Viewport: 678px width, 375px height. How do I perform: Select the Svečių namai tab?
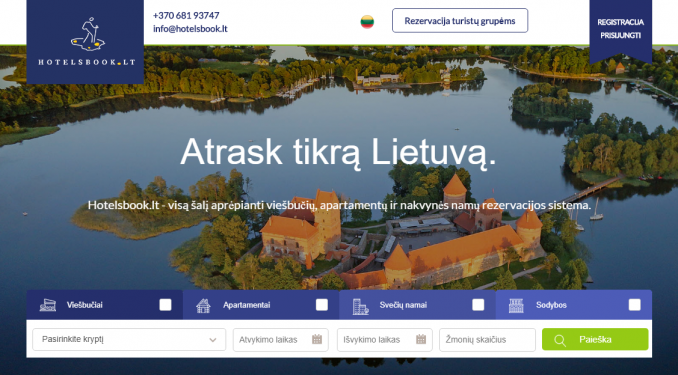click(417, 305)
